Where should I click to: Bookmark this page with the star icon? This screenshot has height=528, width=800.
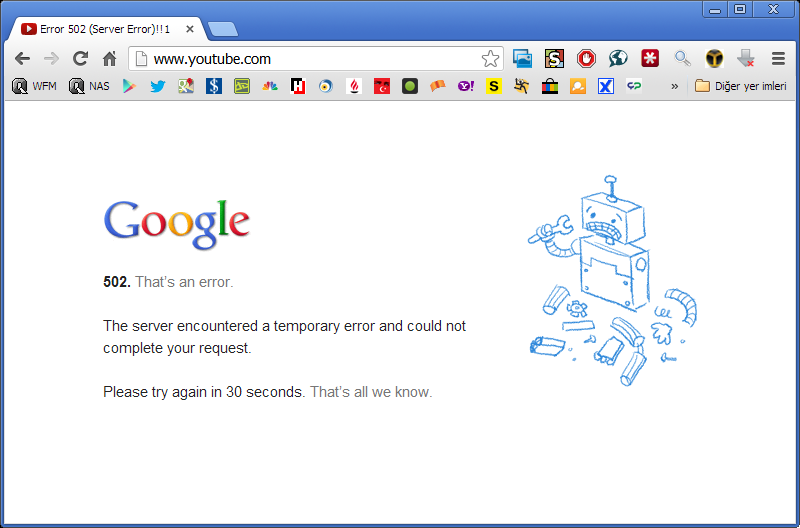pos(490,59)
